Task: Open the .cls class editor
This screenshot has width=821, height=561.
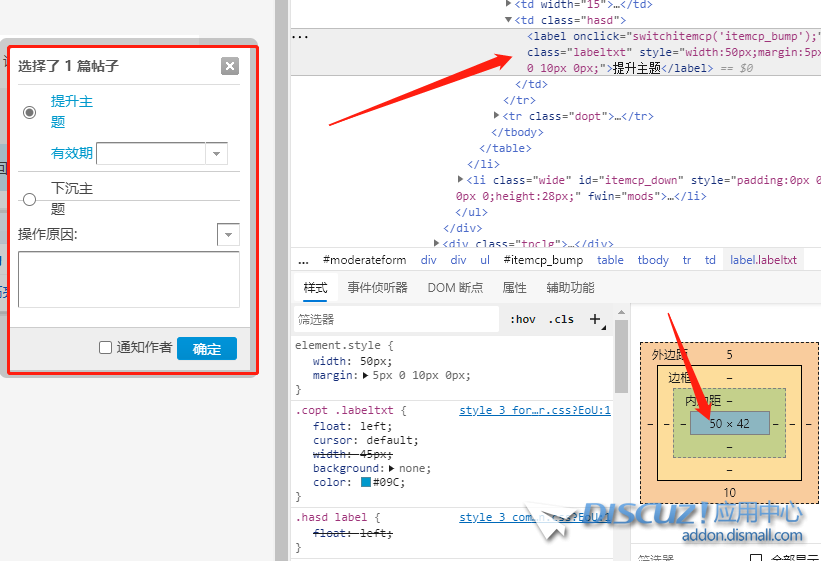Action: [x=563, y=320]
